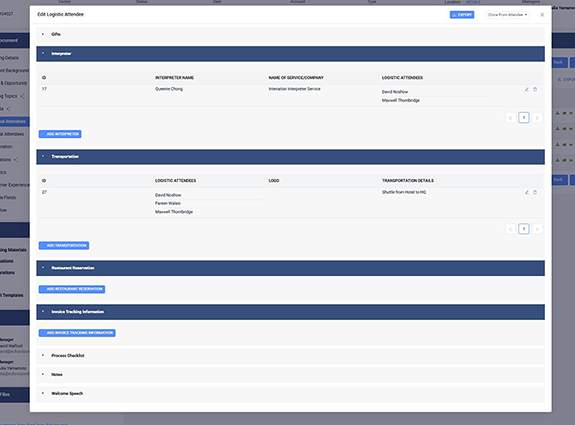Expand the Welcome Speech section
Image resolution: width=575 pixels, height=425 pixels.
coord(290,394)
